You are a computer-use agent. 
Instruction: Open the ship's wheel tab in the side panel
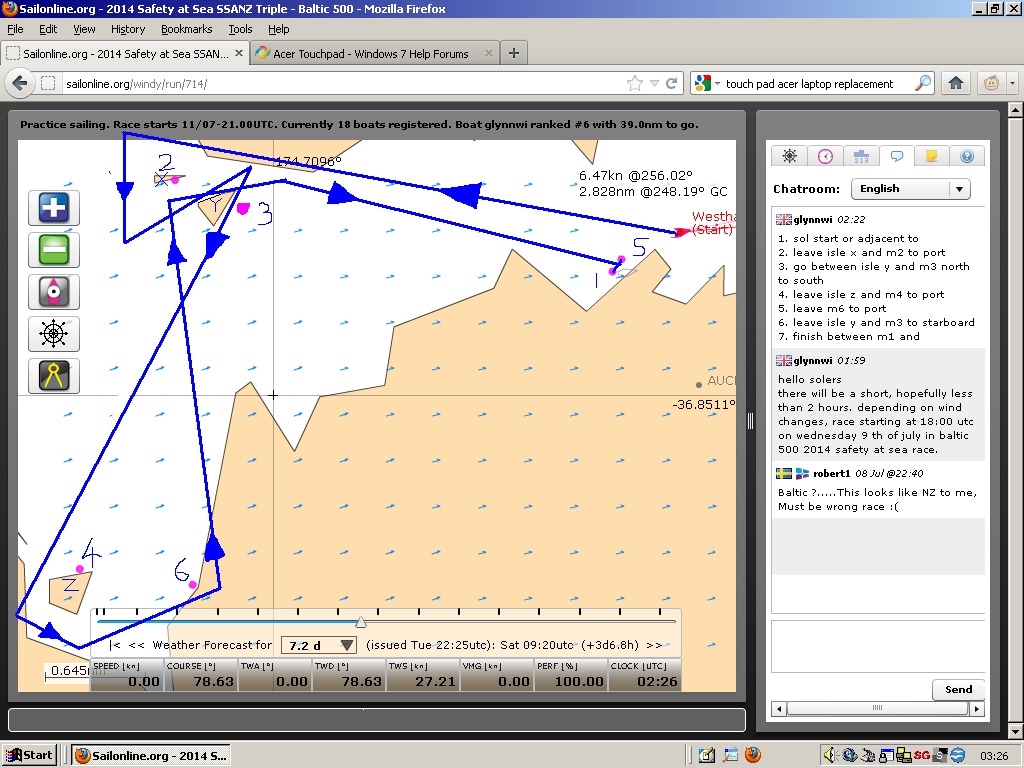[x=790, y=156]
